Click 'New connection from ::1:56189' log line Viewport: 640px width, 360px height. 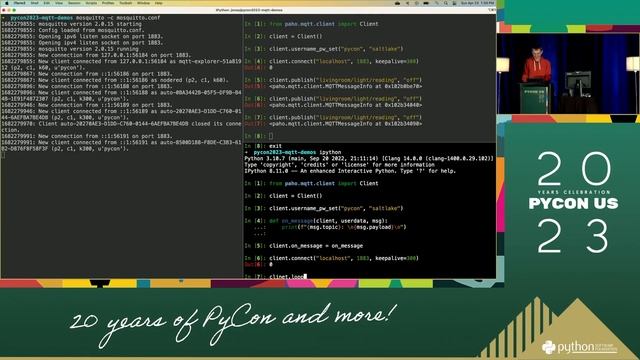coord(87,105)
